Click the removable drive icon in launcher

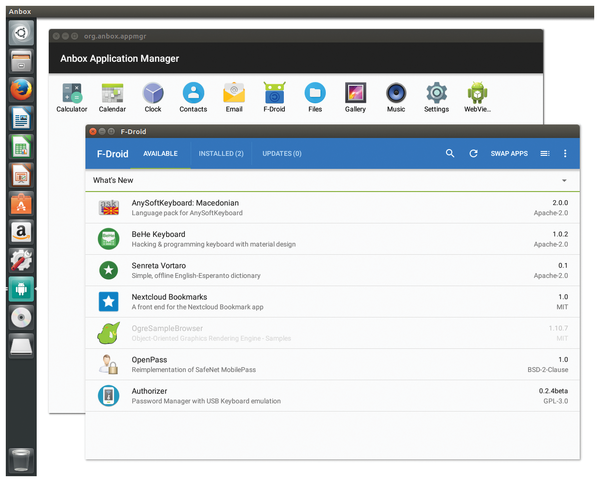coord(21,346)
